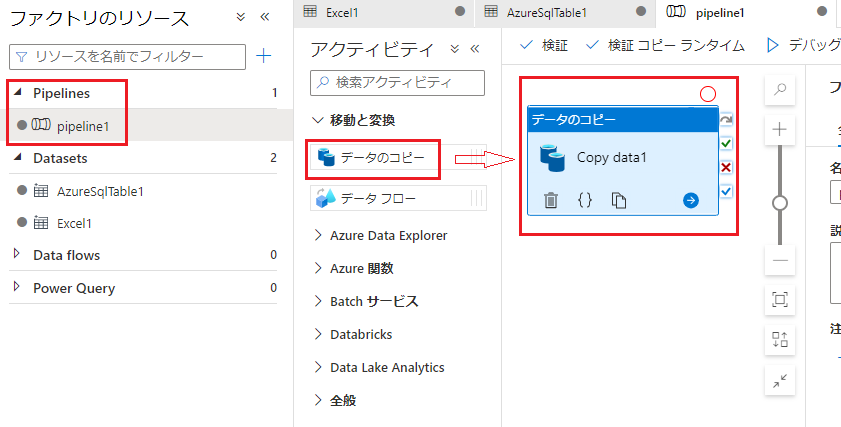Viewport: 841px width, 427px height.
Task: Select the green success condition on Copy data1
Action: [x=726, y=144]
